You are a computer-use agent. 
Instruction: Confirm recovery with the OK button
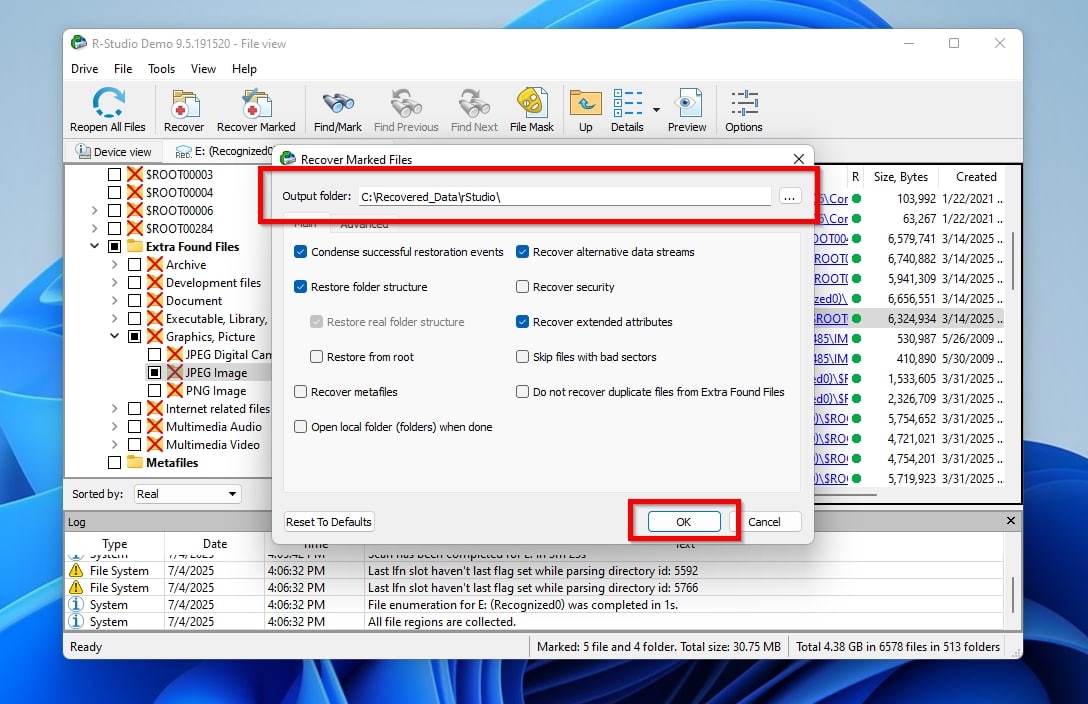coord(683,522)
